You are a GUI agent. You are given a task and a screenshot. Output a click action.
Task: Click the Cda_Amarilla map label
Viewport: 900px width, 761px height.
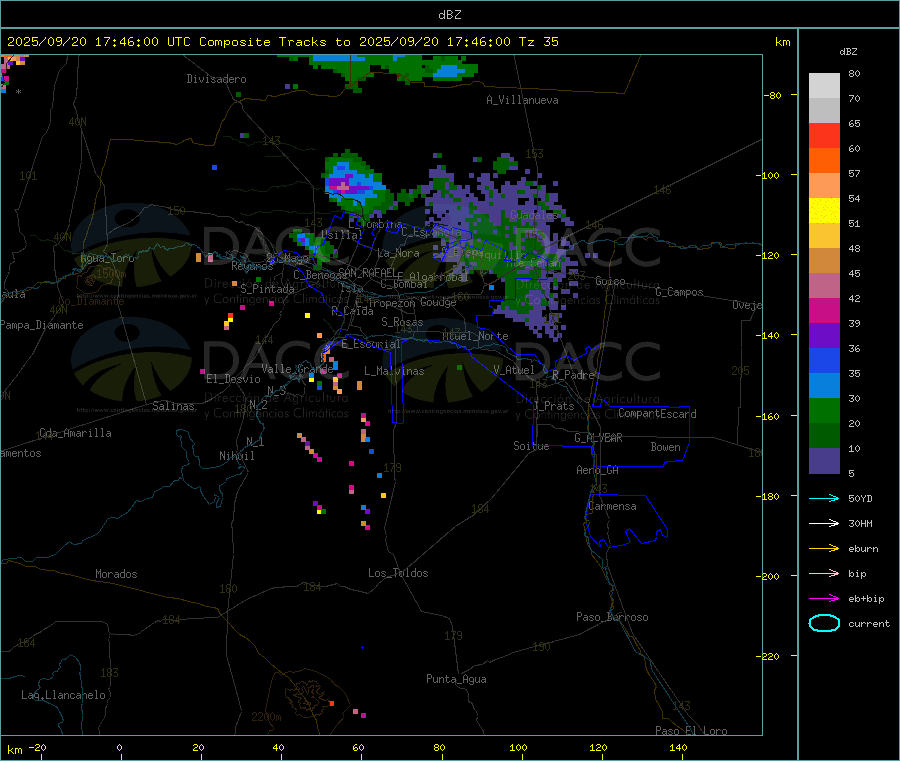click(x=75, y=433)
